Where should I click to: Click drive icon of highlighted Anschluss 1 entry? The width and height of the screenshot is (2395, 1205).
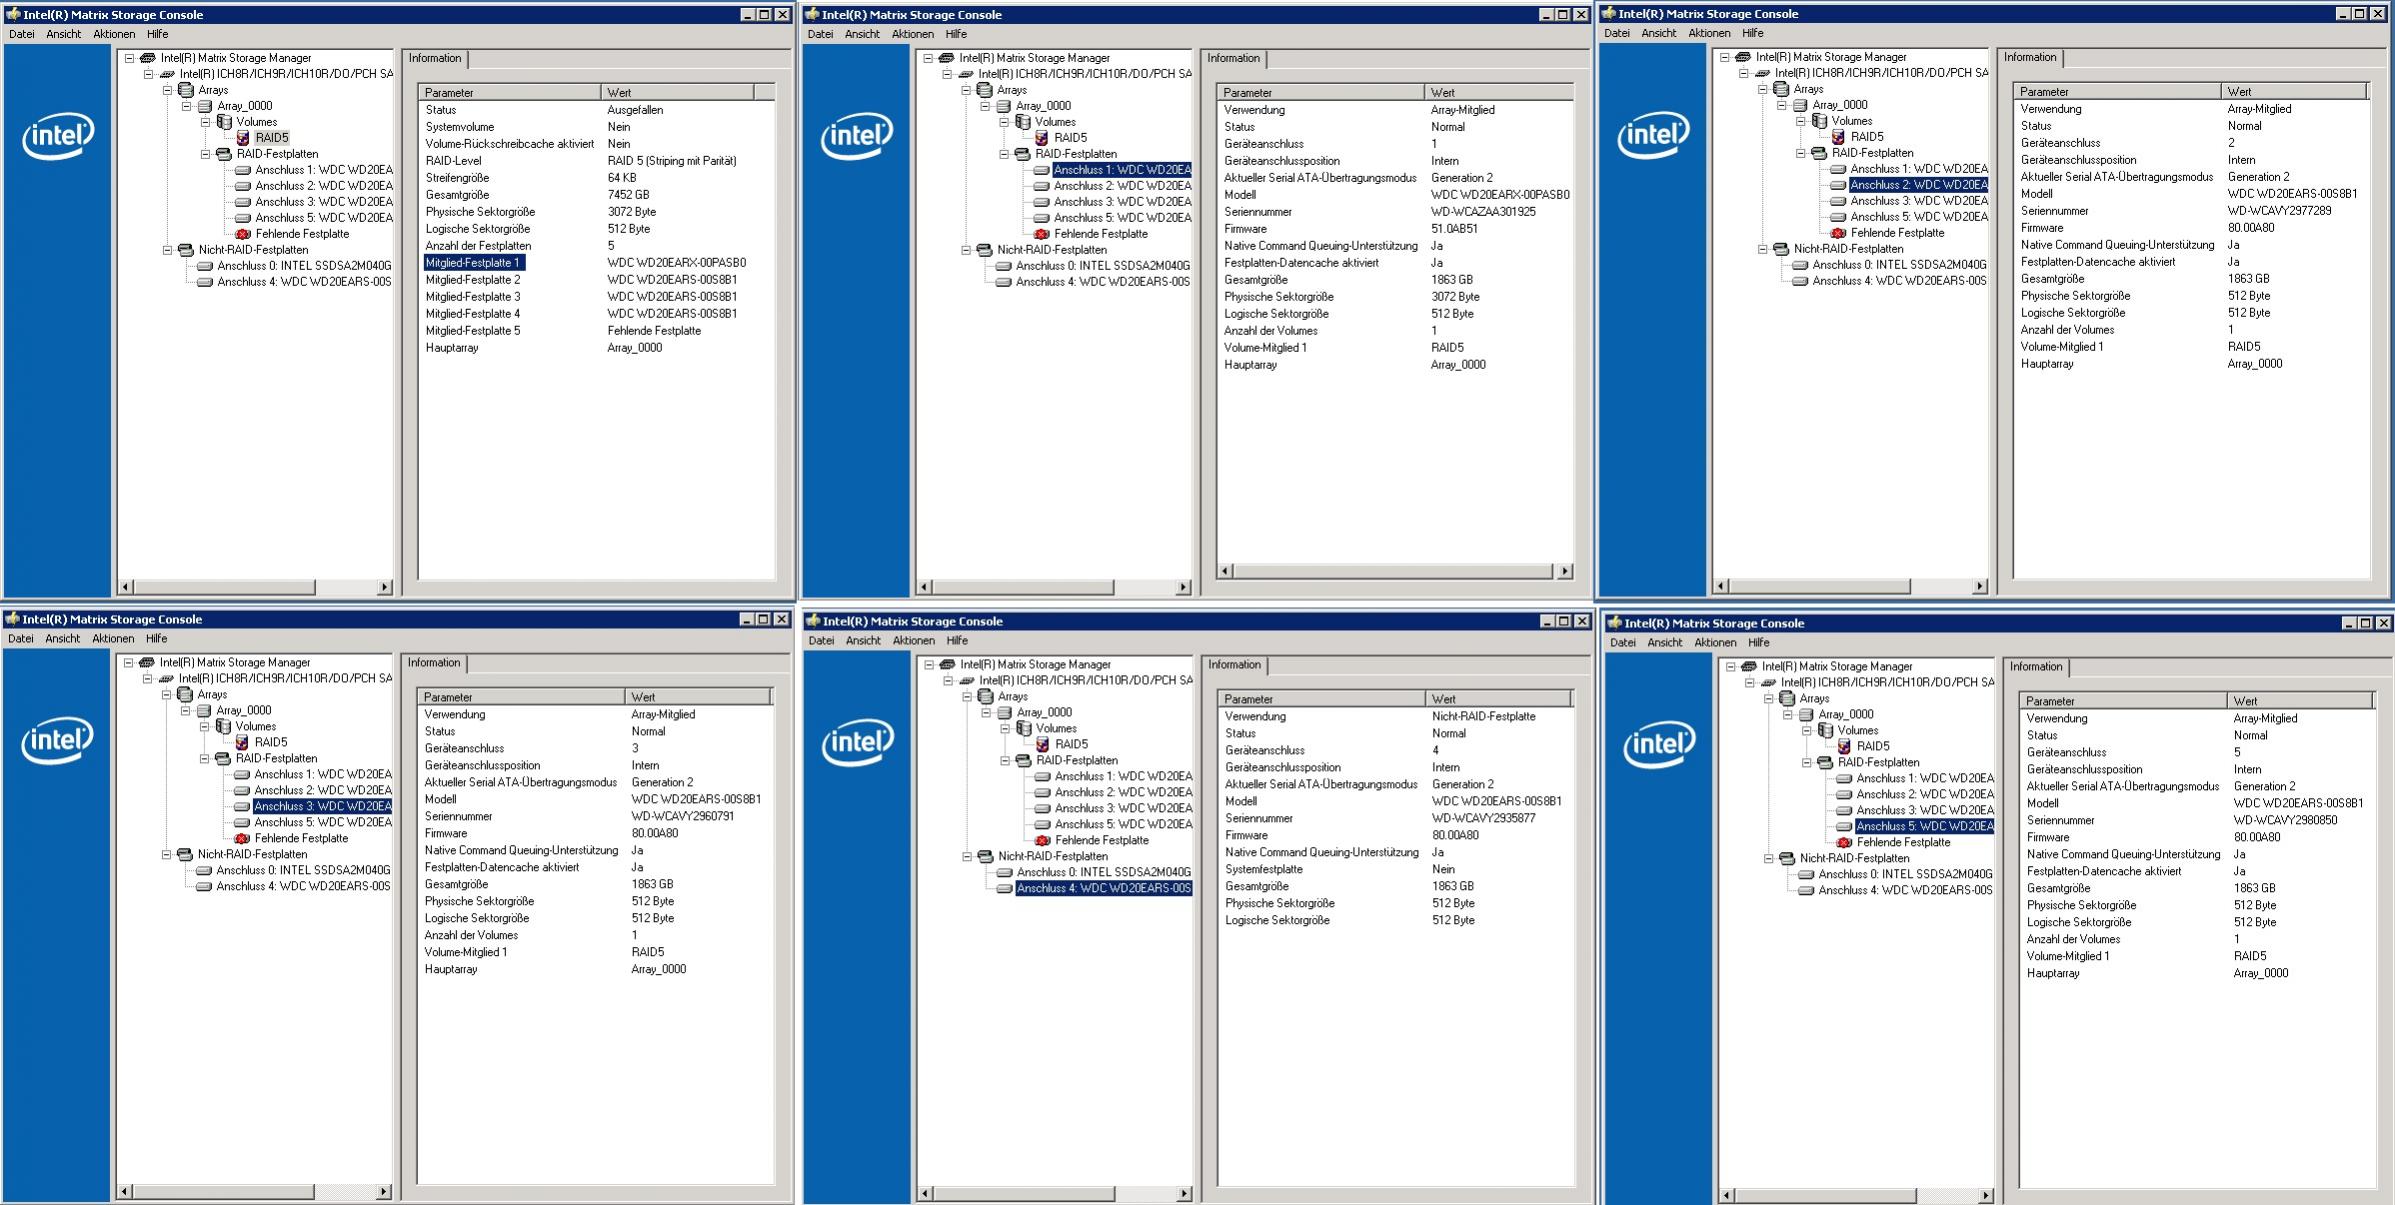coord(1041,170)
